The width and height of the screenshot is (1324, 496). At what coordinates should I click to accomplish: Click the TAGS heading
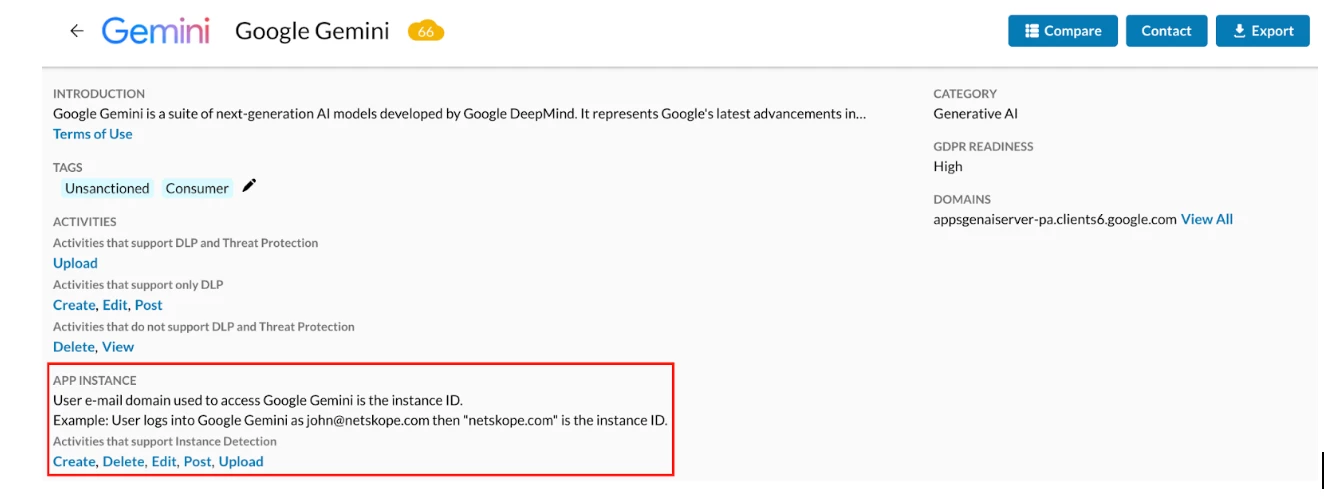pyautogui.click(x=67, y=166)
